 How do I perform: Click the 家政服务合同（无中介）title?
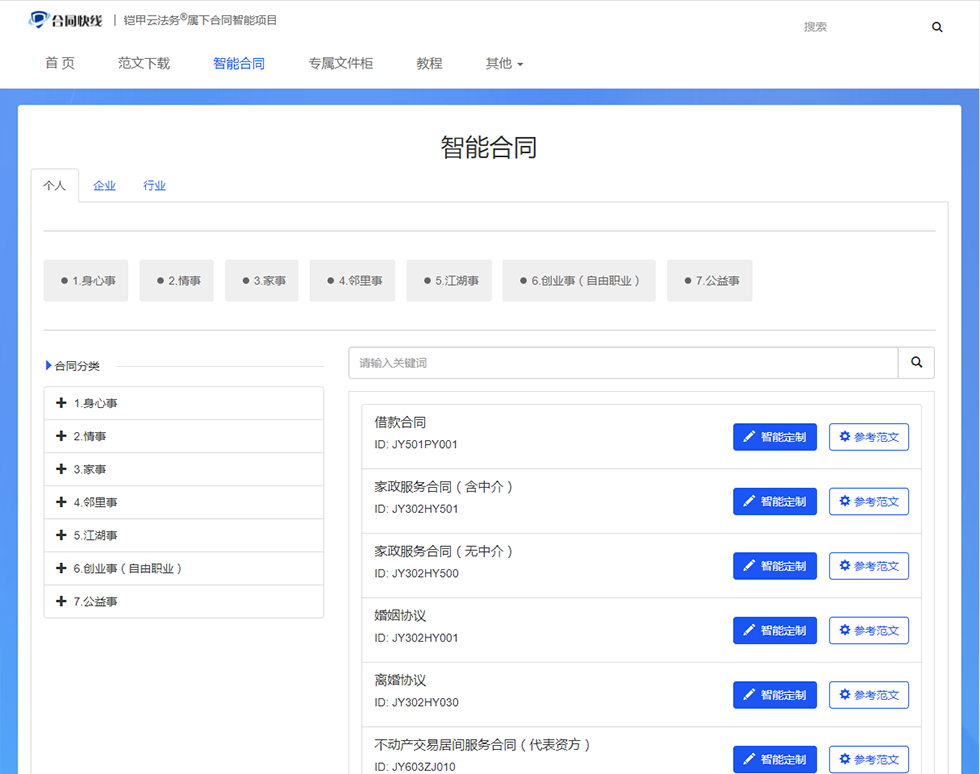pyautogui.click(x=443, y=551)
